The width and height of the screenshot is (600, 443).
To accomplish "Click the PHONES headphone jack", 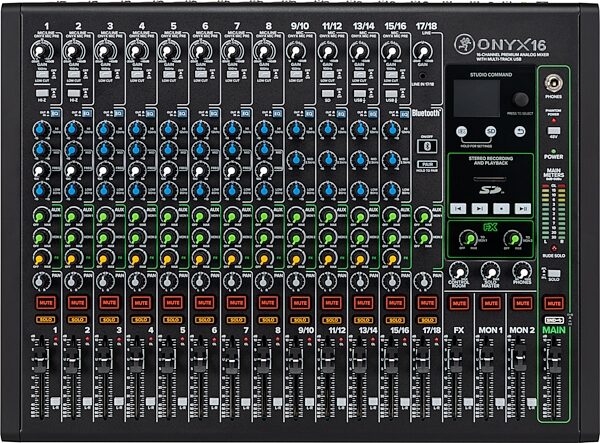I will coord(553,83).
